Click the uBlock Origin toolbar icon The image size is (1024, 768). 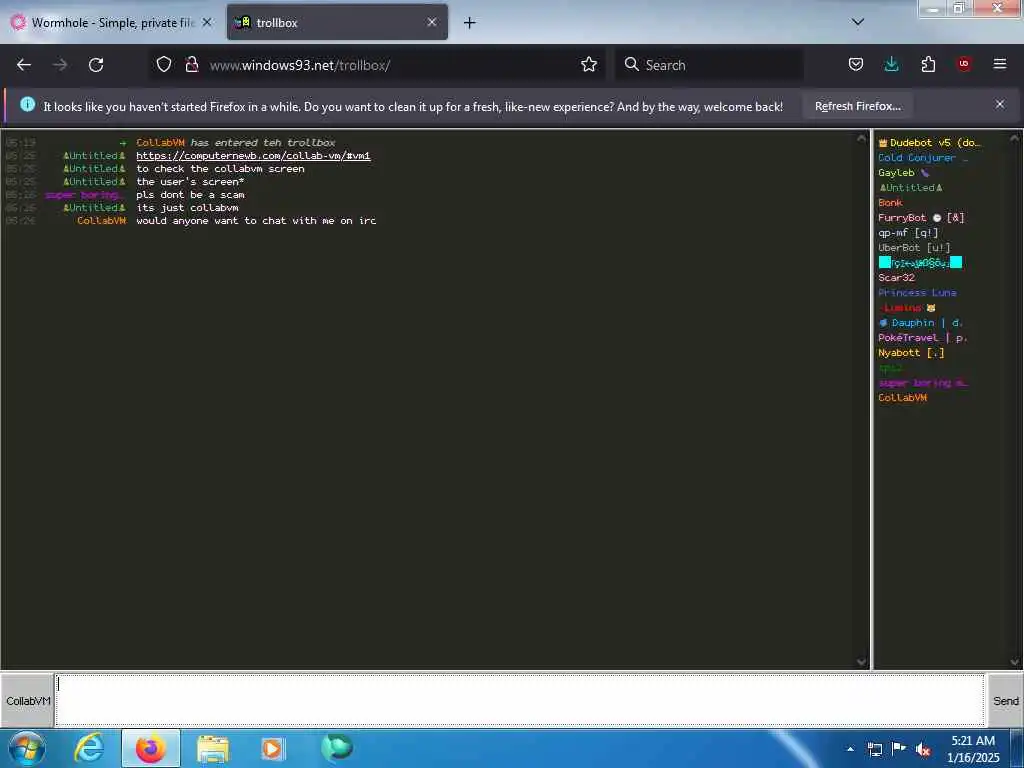pos(964,64)
